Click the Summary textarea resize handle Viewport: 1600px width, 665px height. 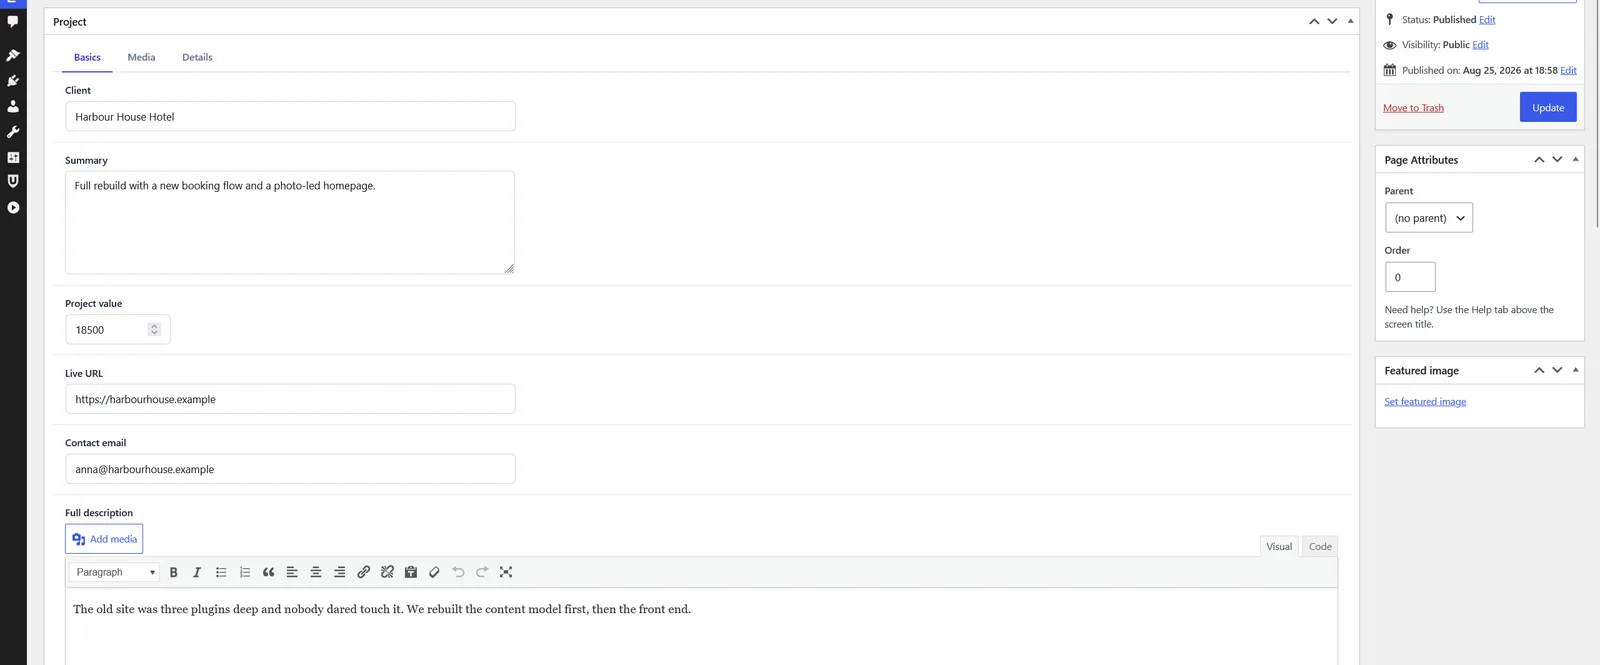(509, 268)
